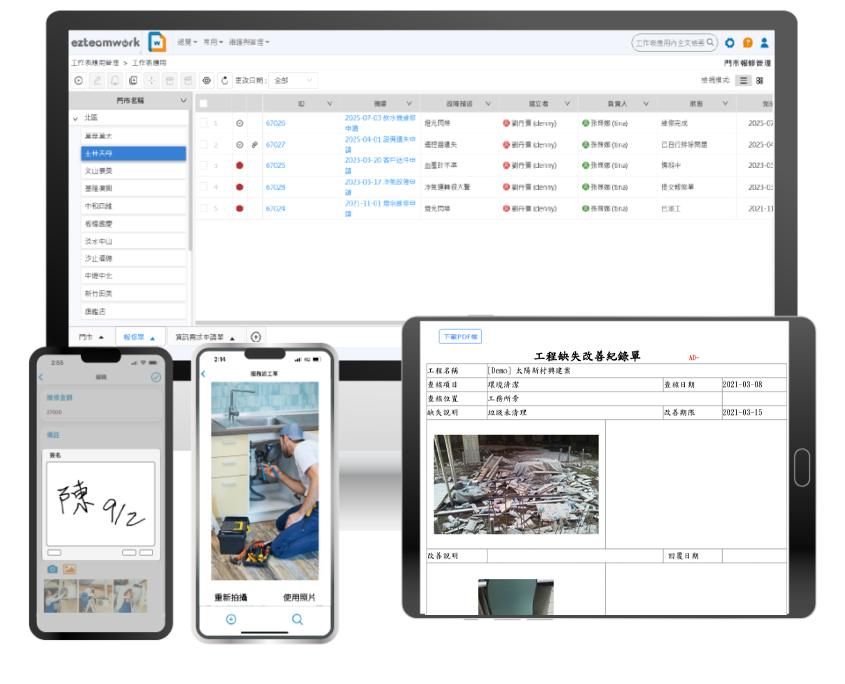
Task: Open the ID column filter arrow
Action: [x=330, y=103]
